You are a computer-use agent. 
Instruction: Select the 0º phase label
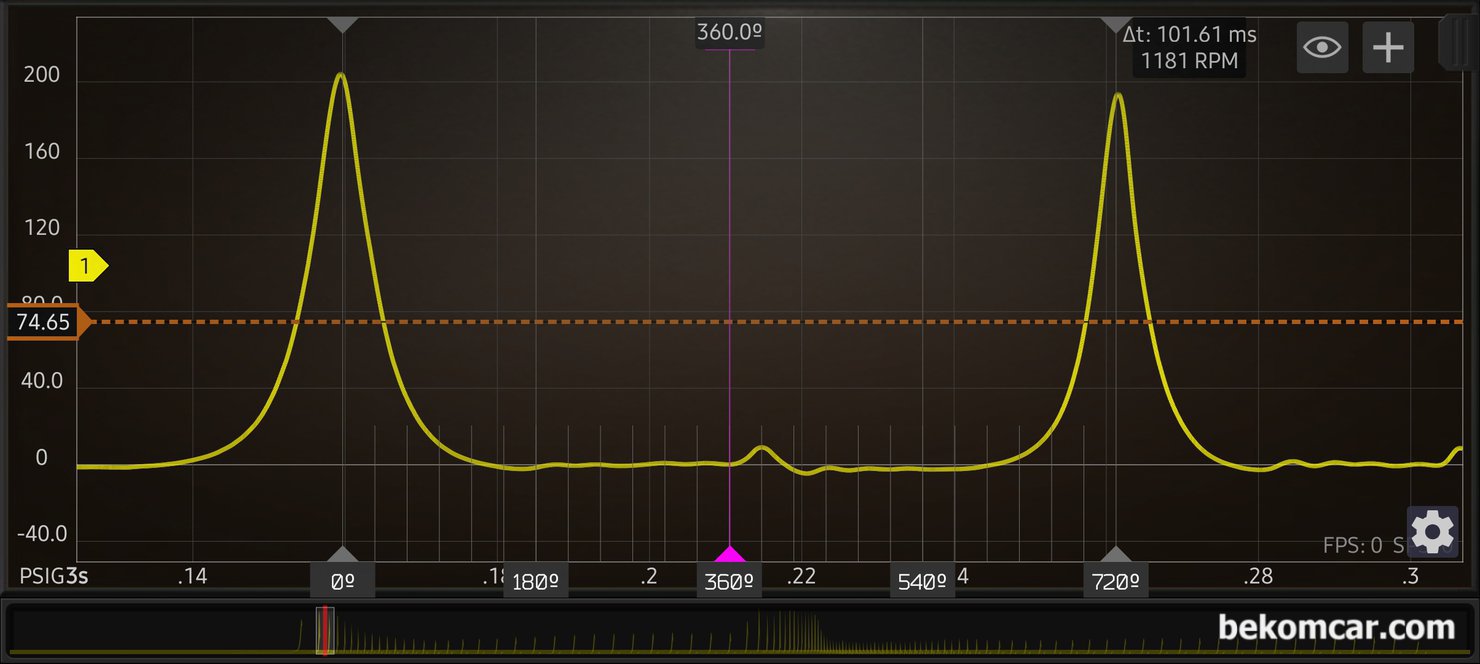343,581
